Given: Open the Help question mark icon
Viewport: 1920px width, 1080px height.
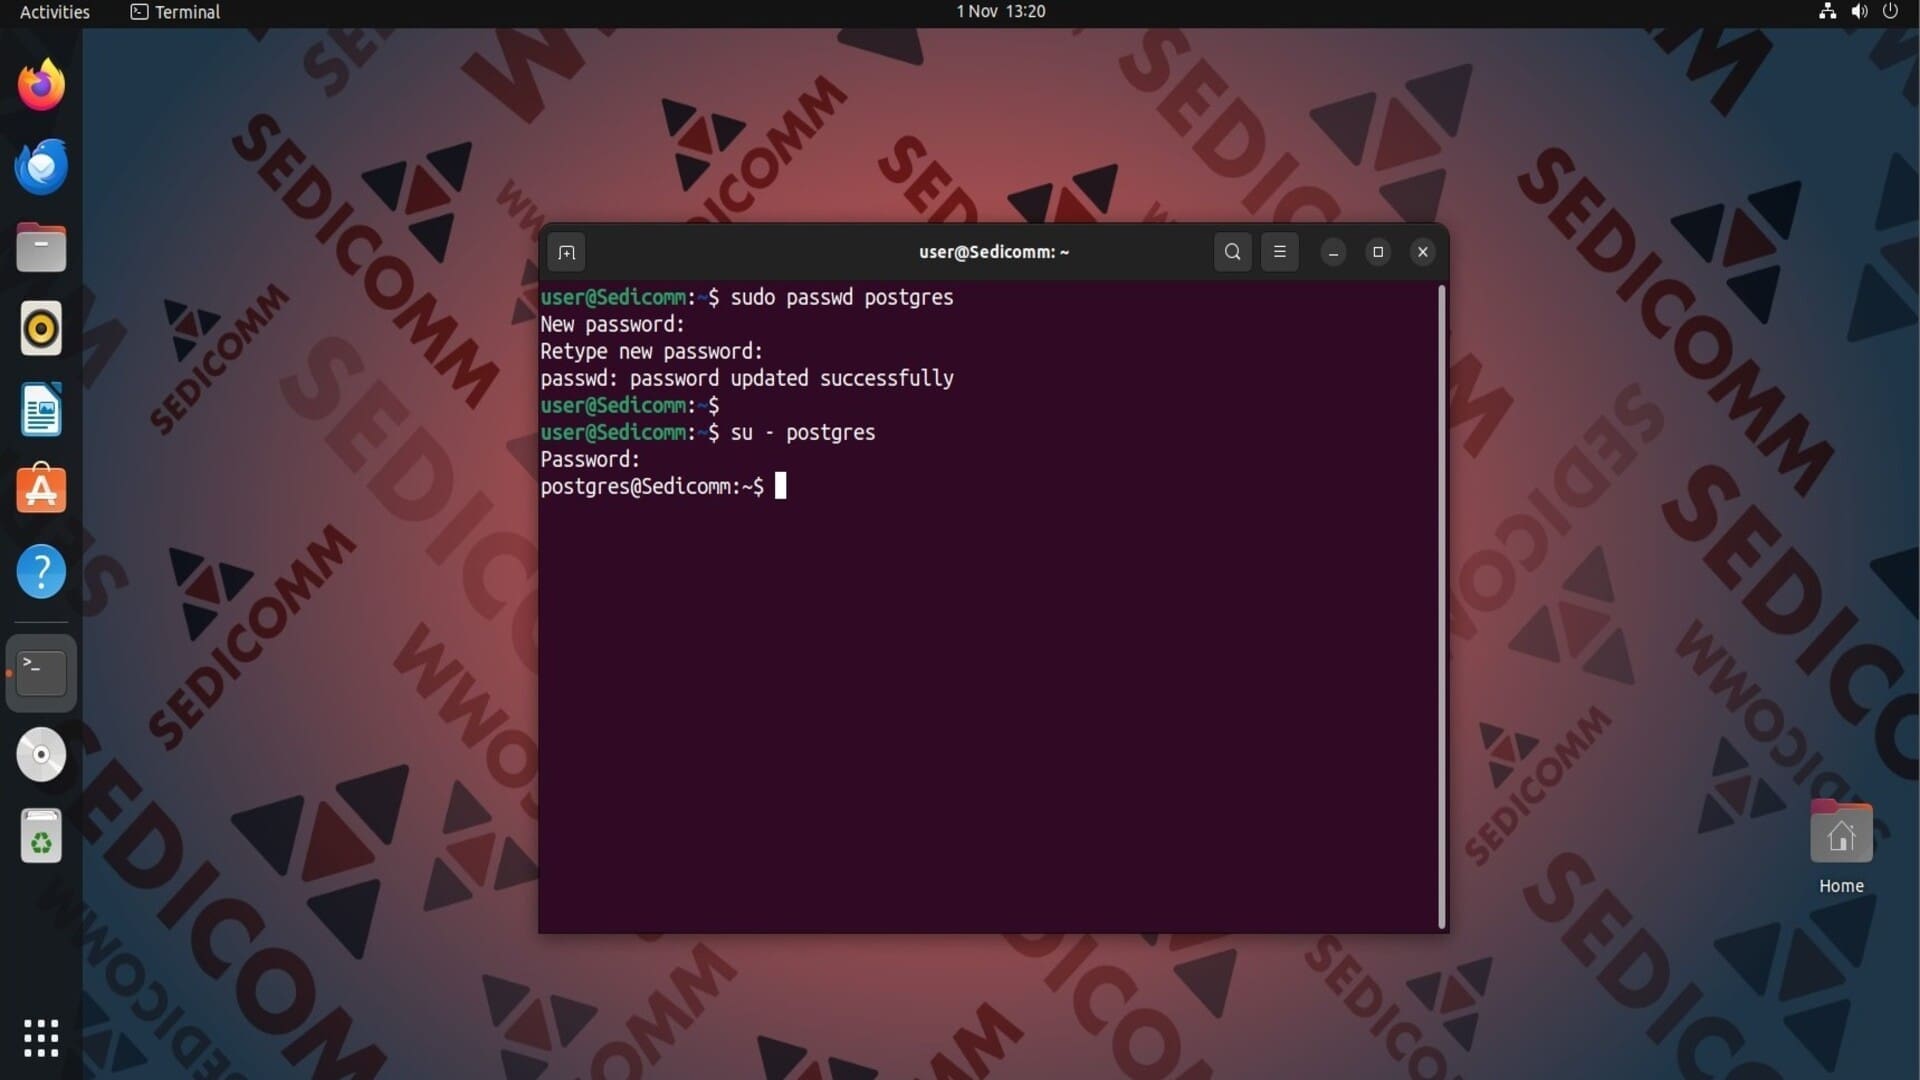Looking at the screenshot, I should coord(41,572).
